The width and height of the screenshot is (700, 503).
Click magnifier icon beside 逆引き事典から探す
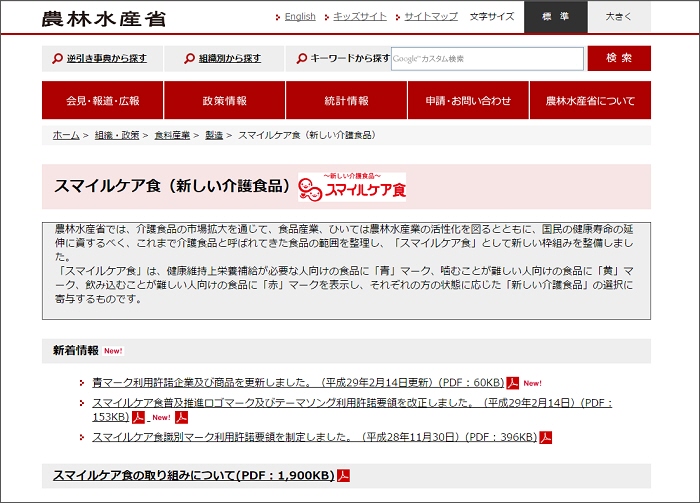coord(57,58)
